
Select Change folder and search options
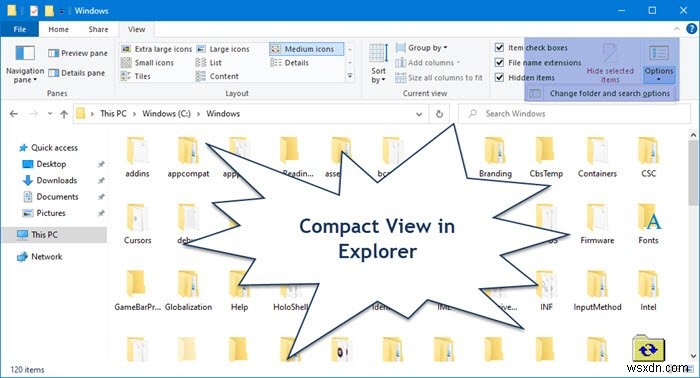600,93
